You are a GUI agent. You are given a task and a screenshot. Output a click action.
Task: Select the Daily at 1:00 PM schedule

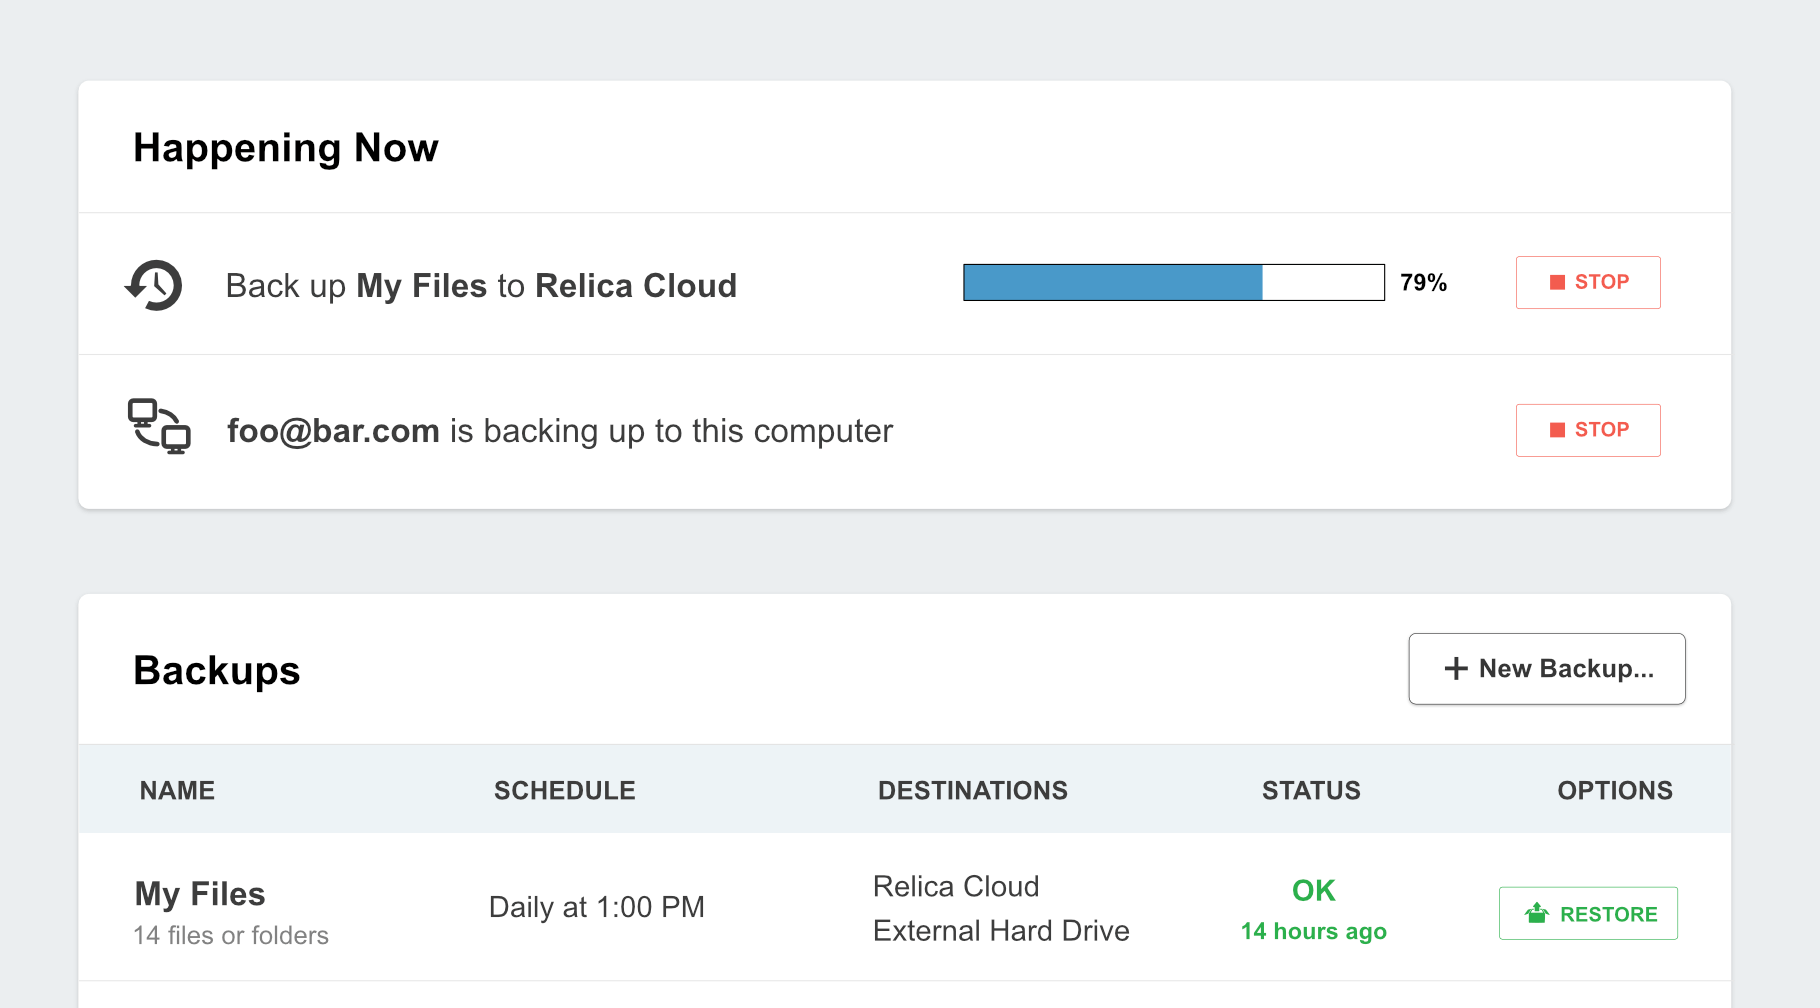click(x=596, y=907)
